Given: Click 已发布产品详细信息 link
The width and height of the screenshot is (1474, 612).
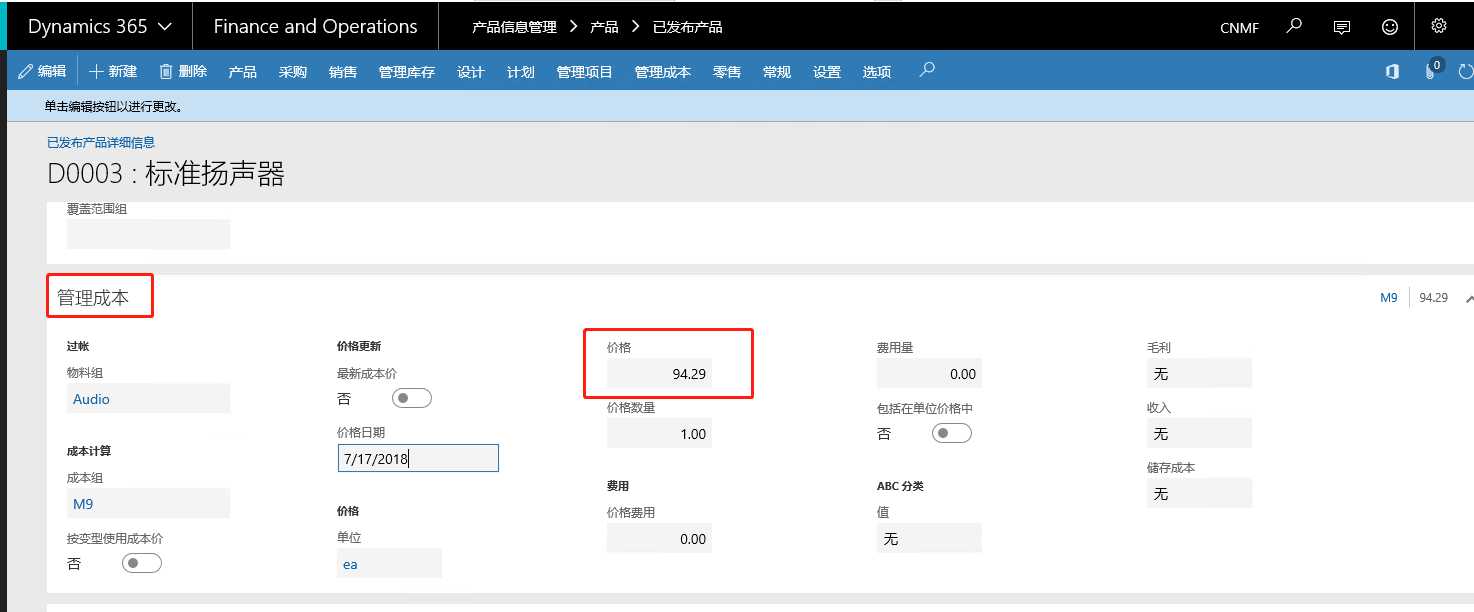Looking at the screenshot, I should 101,143.
